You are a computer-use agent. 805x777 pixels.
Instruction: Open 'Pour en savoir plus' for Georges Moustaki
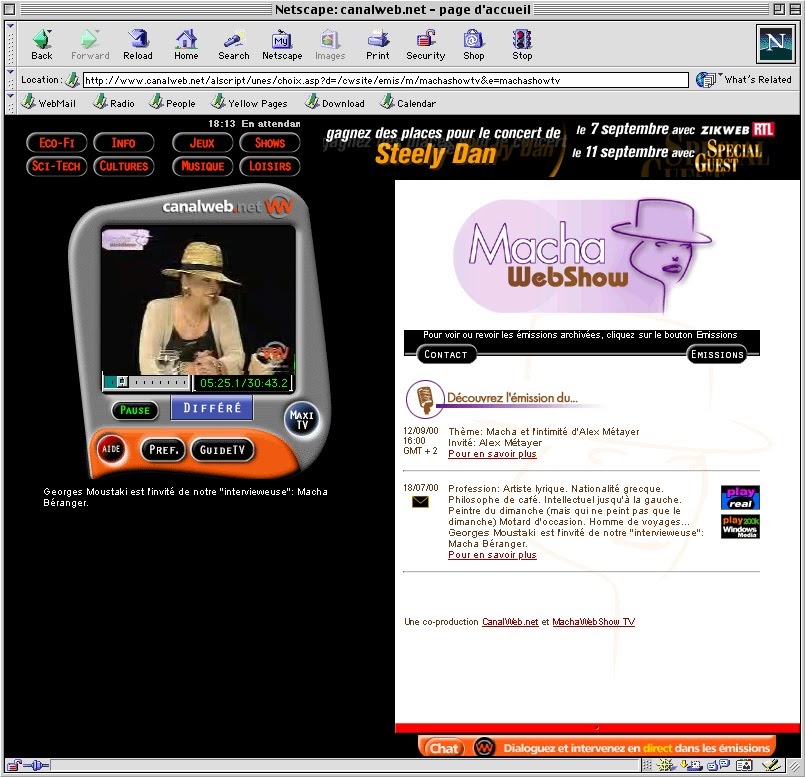coord(492,555)
